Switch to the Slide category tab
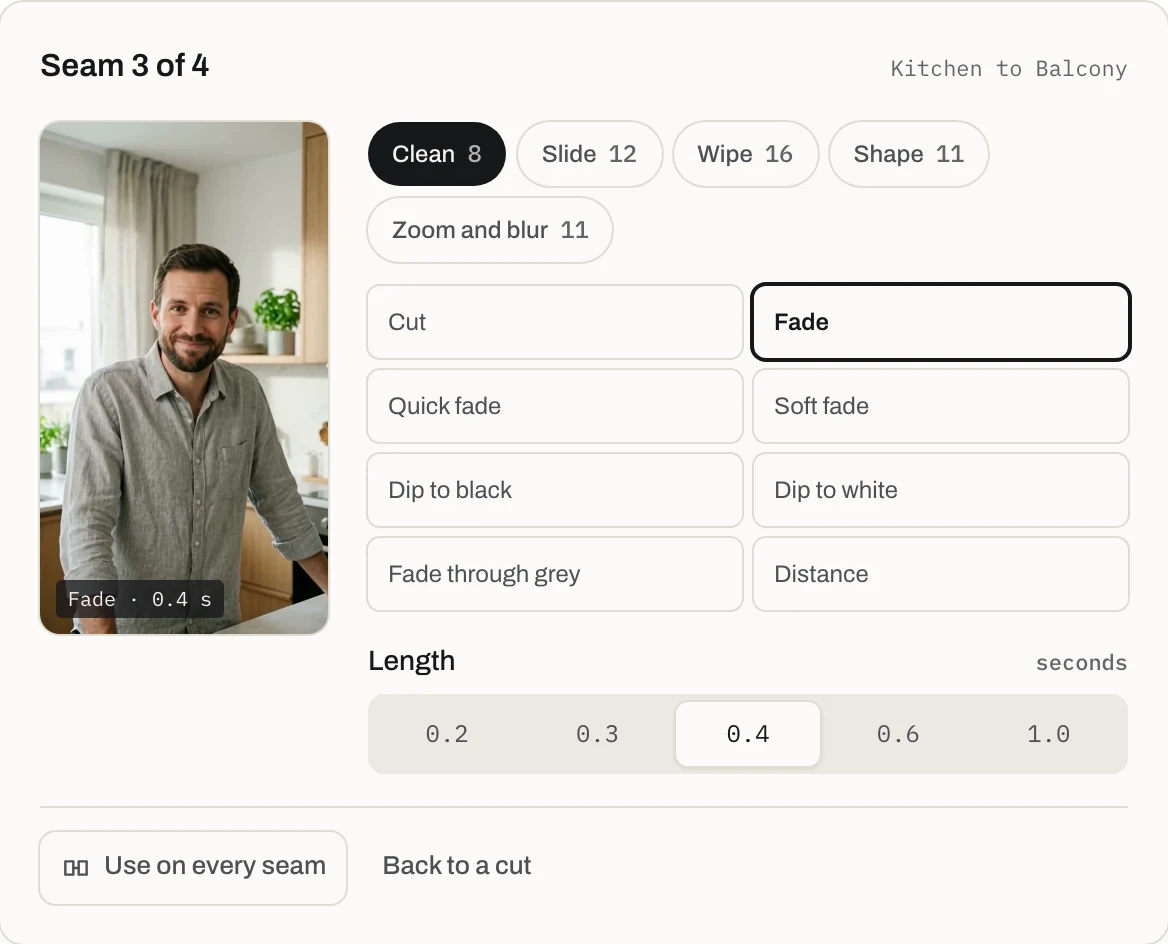The image size is (1168, 944). [589, 154]
